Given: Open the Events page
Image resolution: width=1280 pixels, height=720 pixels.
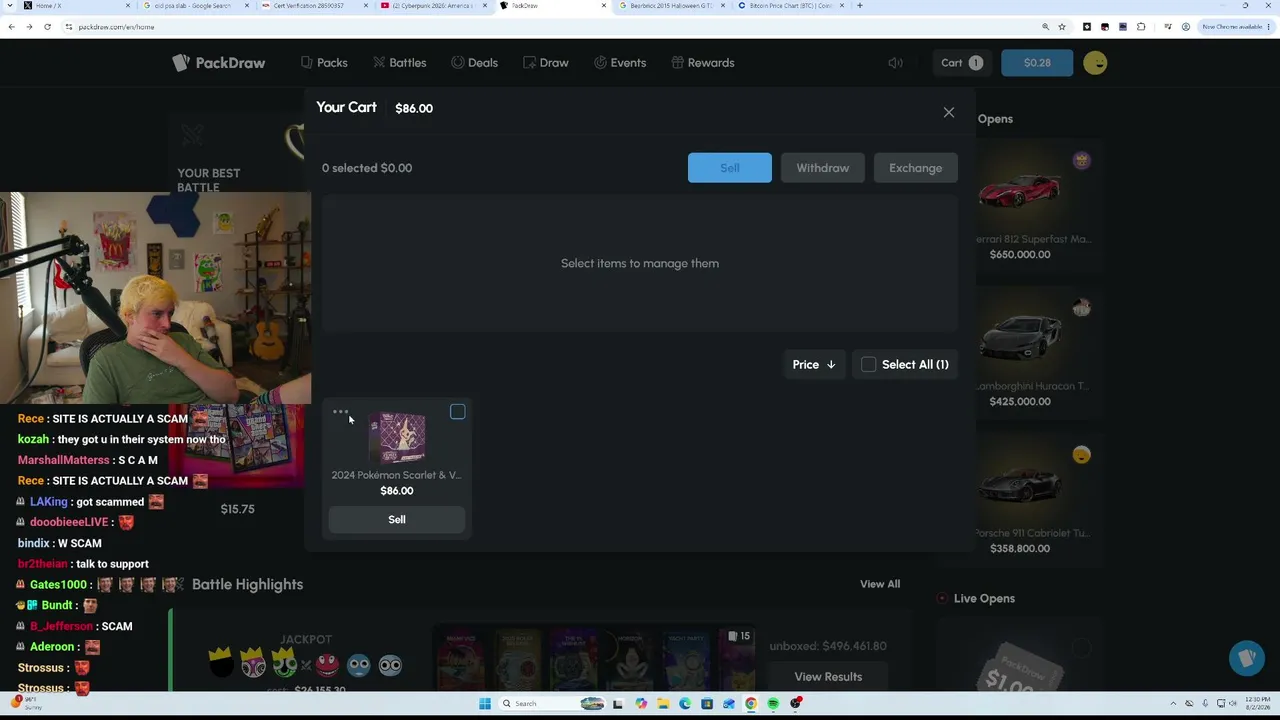Looking at the screenshot, I should [620, 63].
